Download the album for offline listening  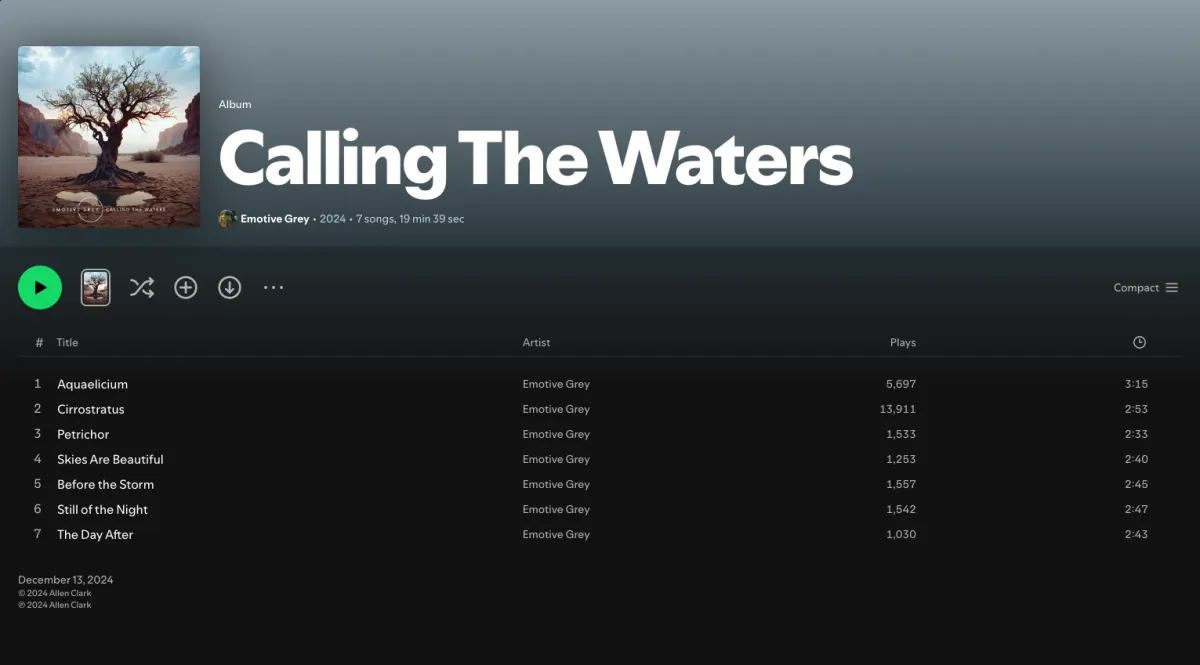pyautogui.click(x=230, y=288)
